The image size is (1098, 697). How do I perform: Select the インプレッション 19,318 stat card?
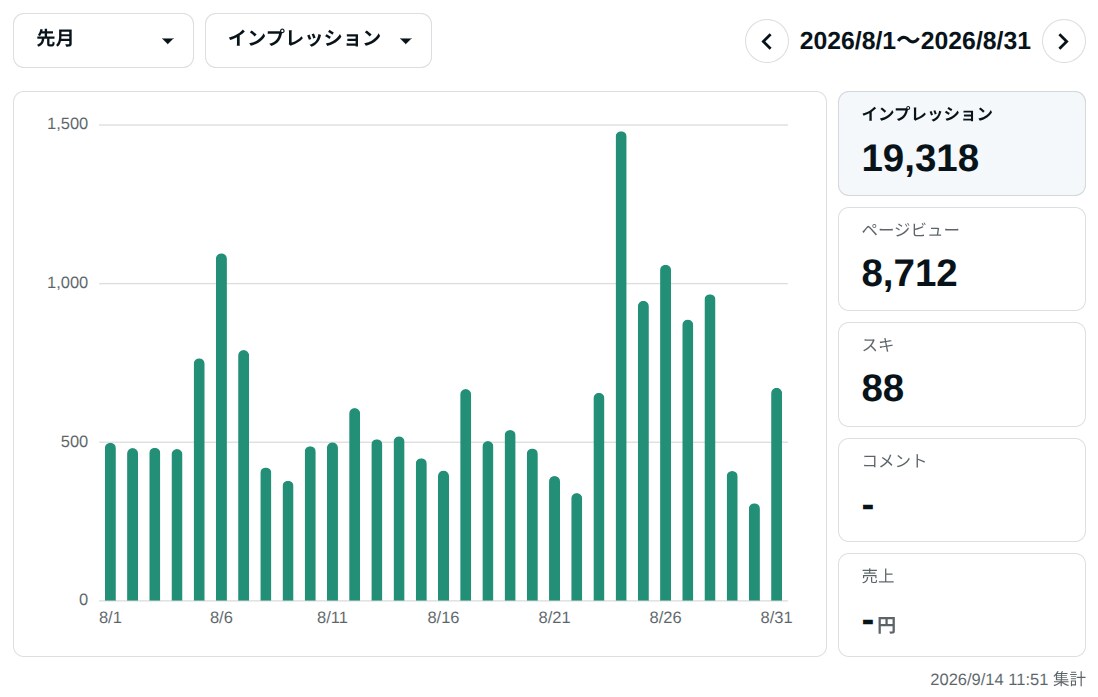tap(961, 144)
